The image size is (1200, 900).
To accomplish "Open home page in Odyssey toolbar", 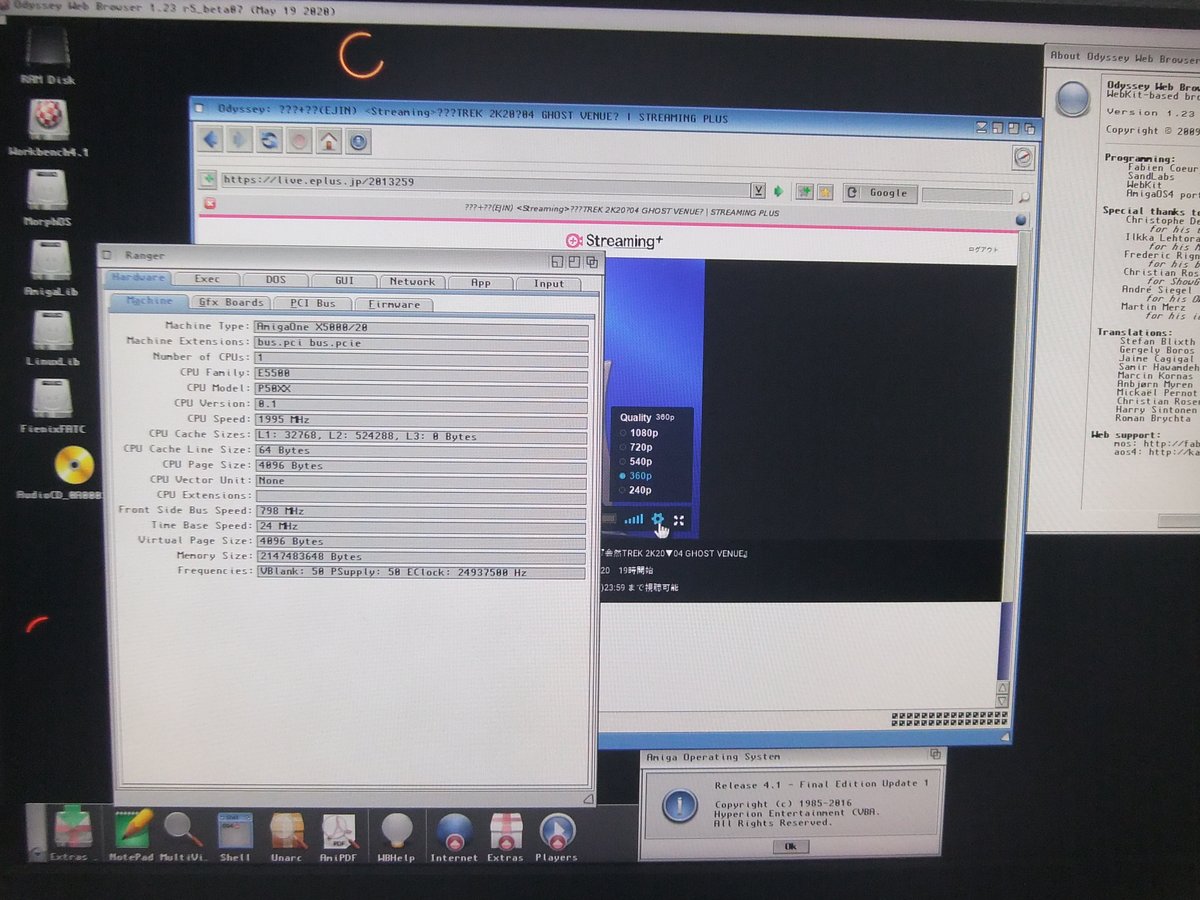I will coord(328,141).
